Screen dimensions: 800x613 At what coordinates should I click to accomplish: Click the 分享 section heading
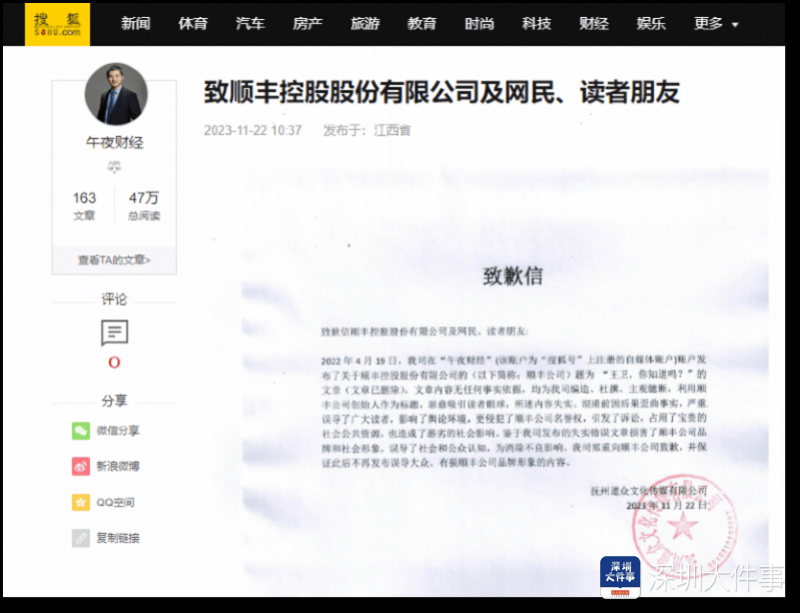(x=114, y=401)
